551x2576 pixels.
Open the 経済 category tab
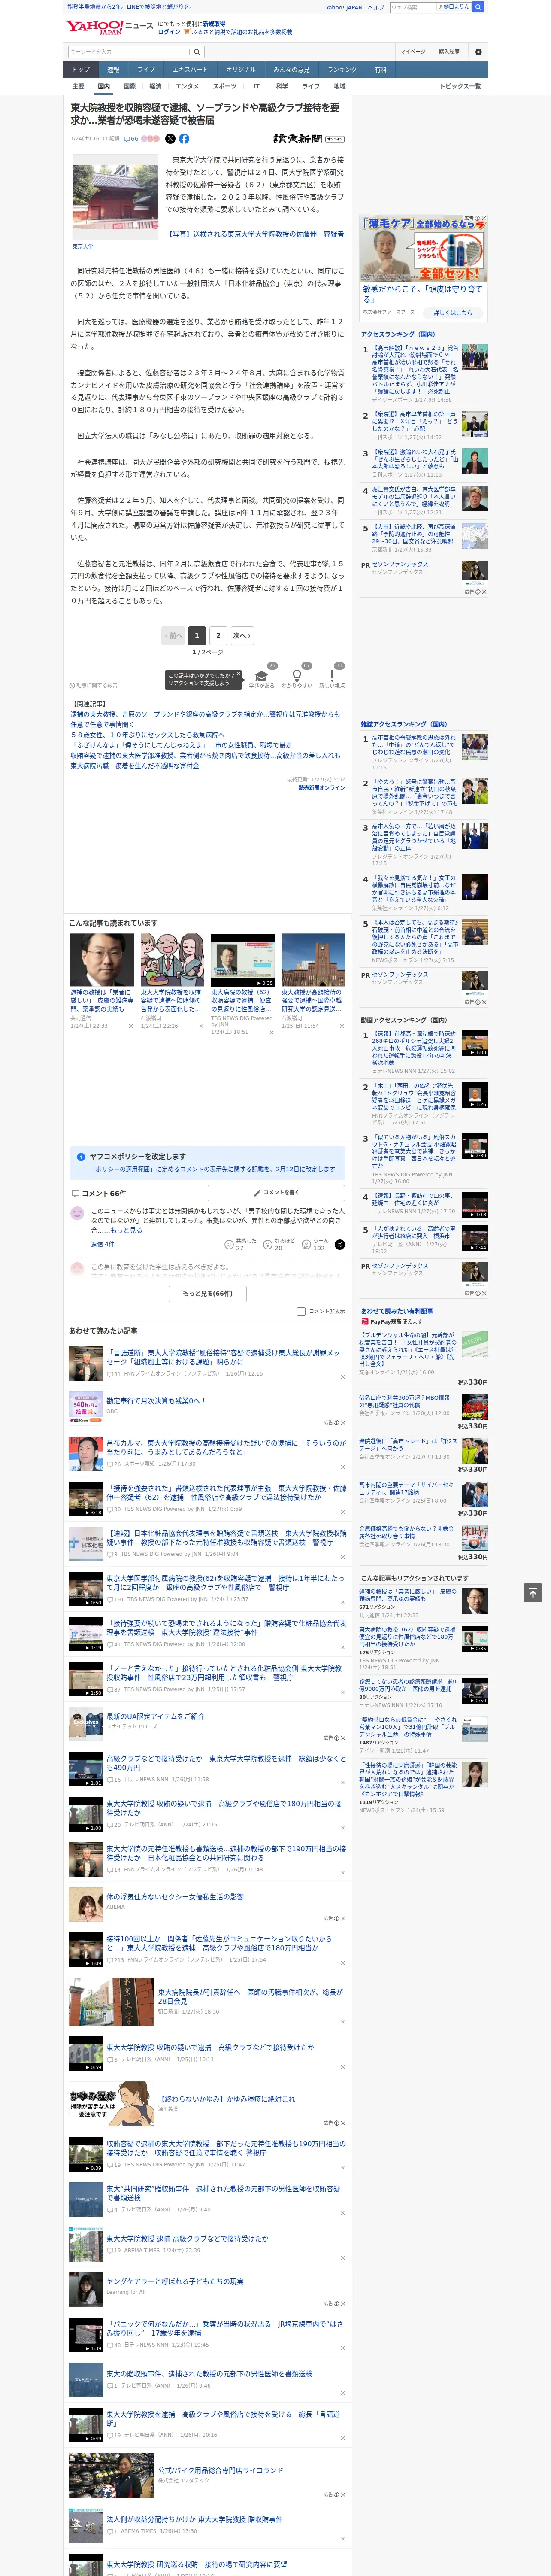click(155, 86)
